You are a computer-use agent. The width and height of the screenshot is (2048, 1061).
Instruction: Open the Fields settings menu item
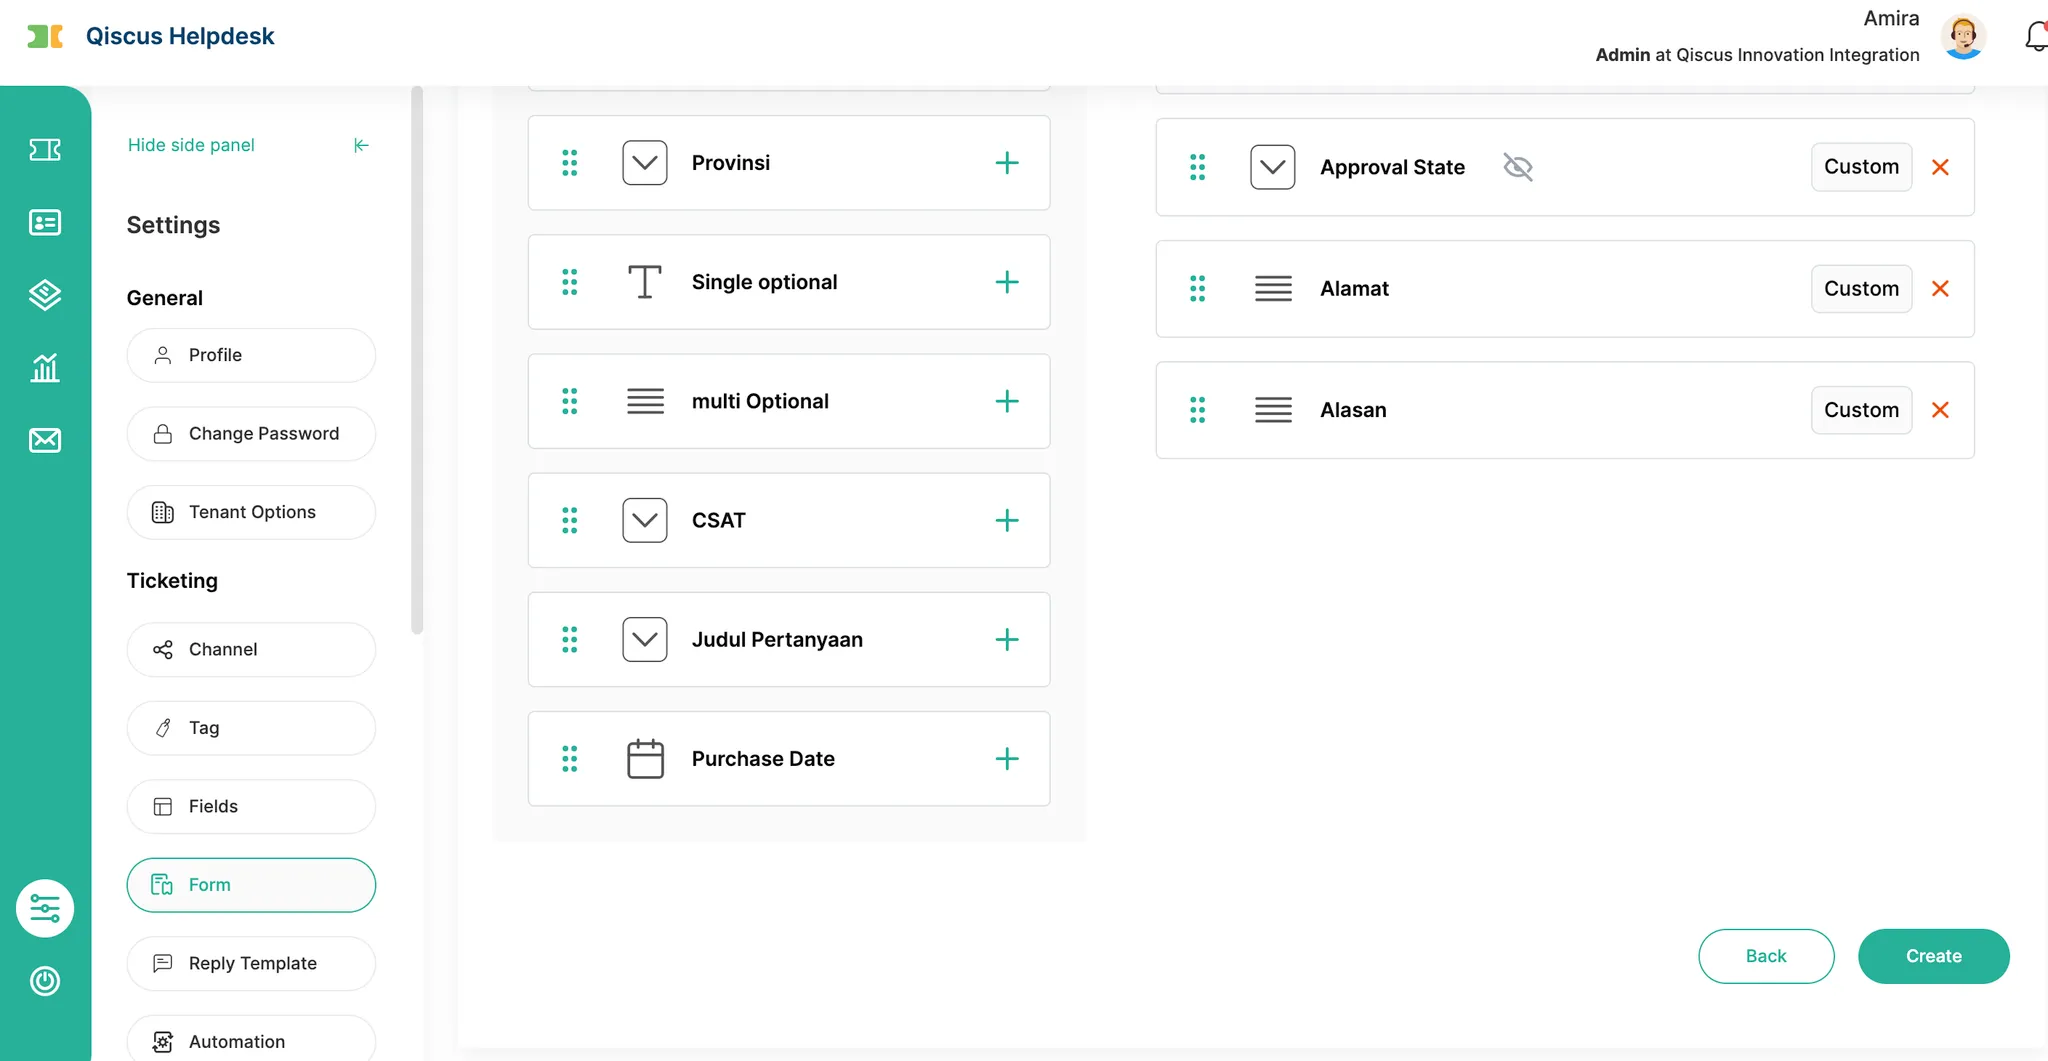tap(251, 807)
